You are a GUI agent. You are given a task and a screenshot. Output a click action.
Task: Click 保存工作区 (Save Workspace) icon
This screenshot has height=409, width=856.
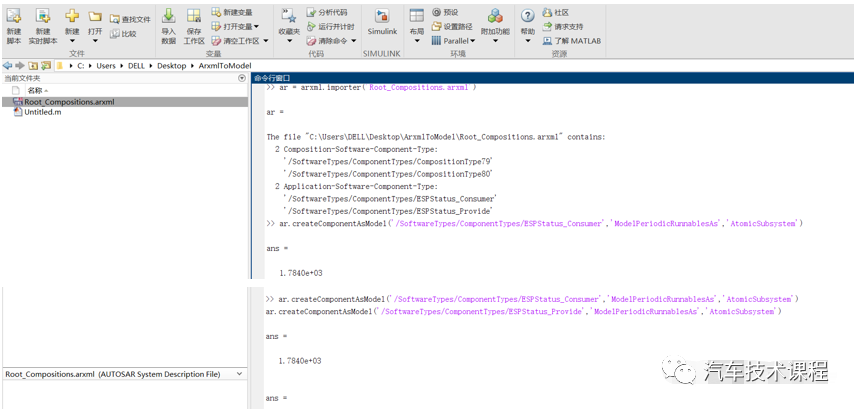pos(194,16)
